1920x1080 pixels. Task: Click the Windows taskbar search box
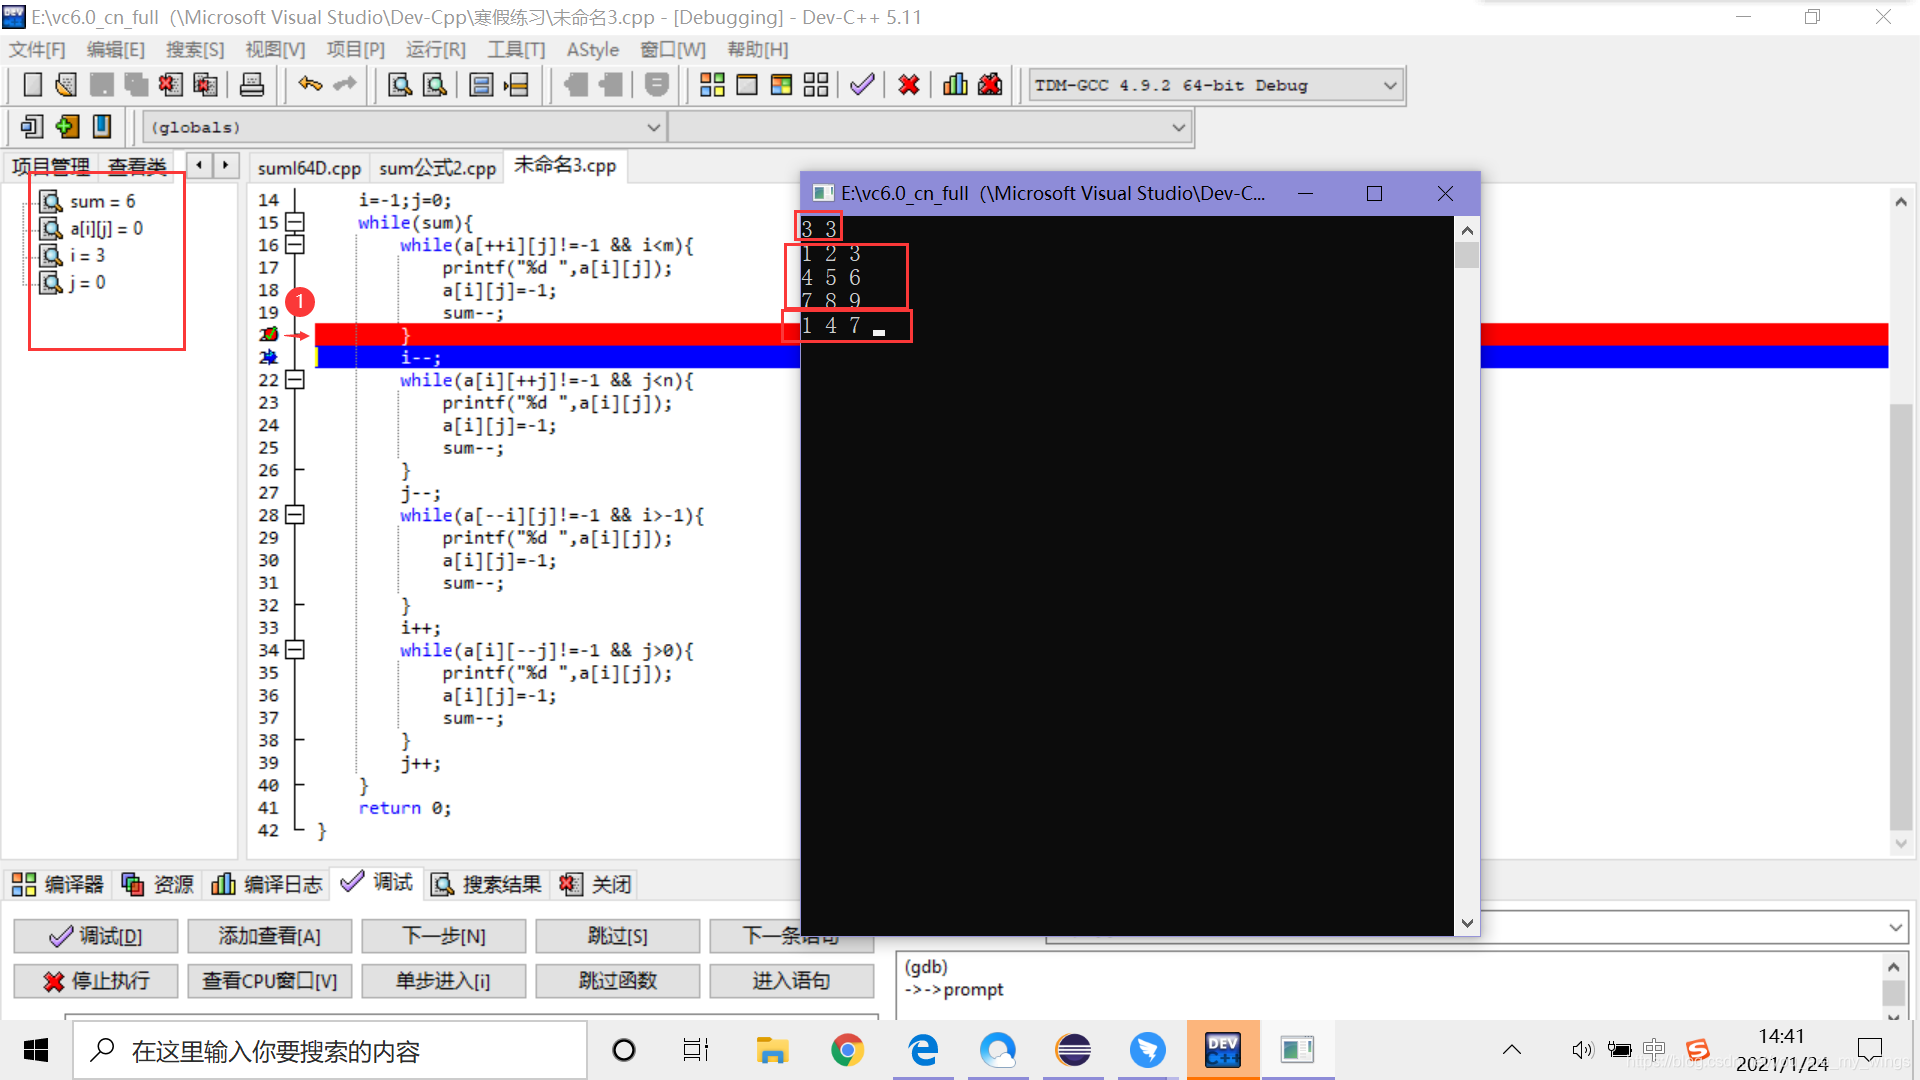tap(330, 1050)
